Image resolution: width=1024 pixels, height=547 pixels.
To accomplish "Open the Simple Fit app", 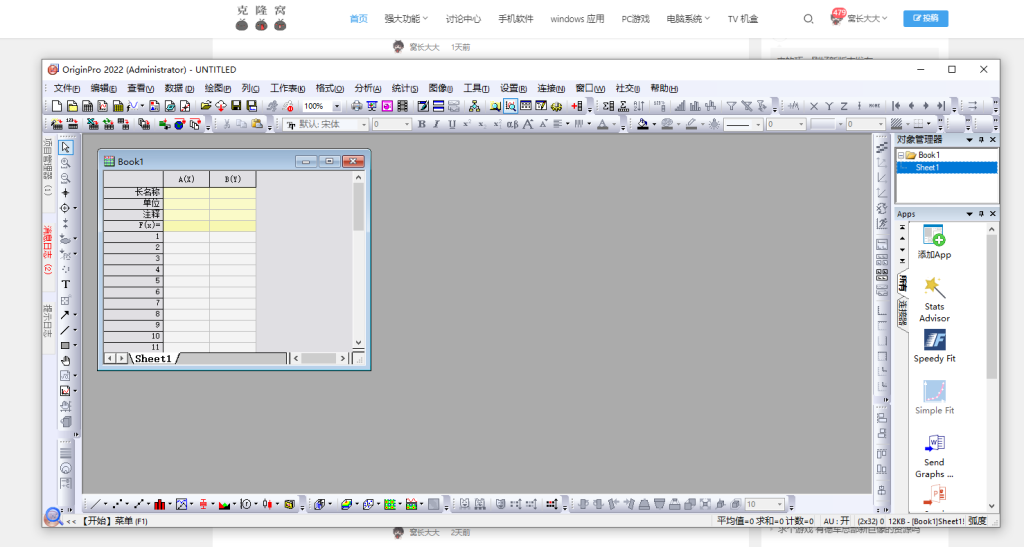I will 934,398.
